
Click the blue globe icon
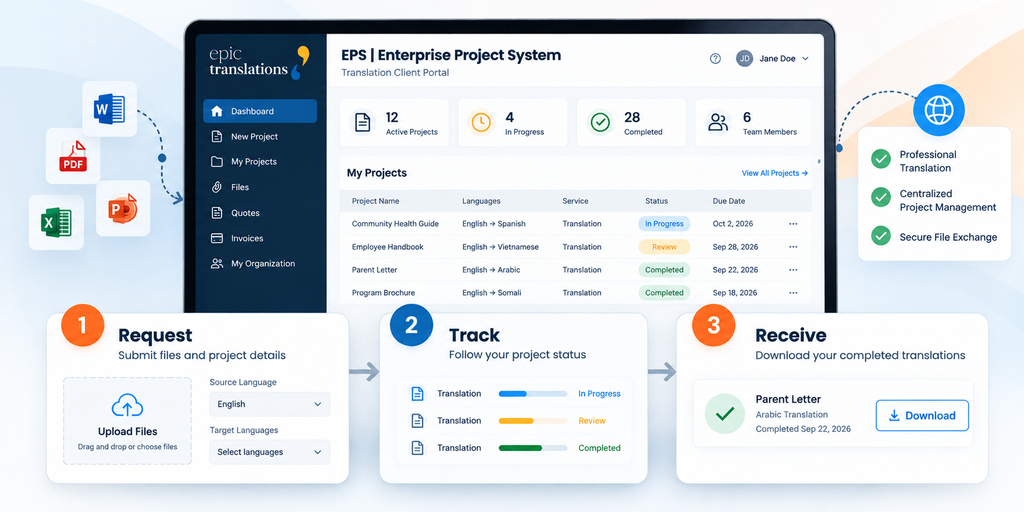(x=938, y=110)
